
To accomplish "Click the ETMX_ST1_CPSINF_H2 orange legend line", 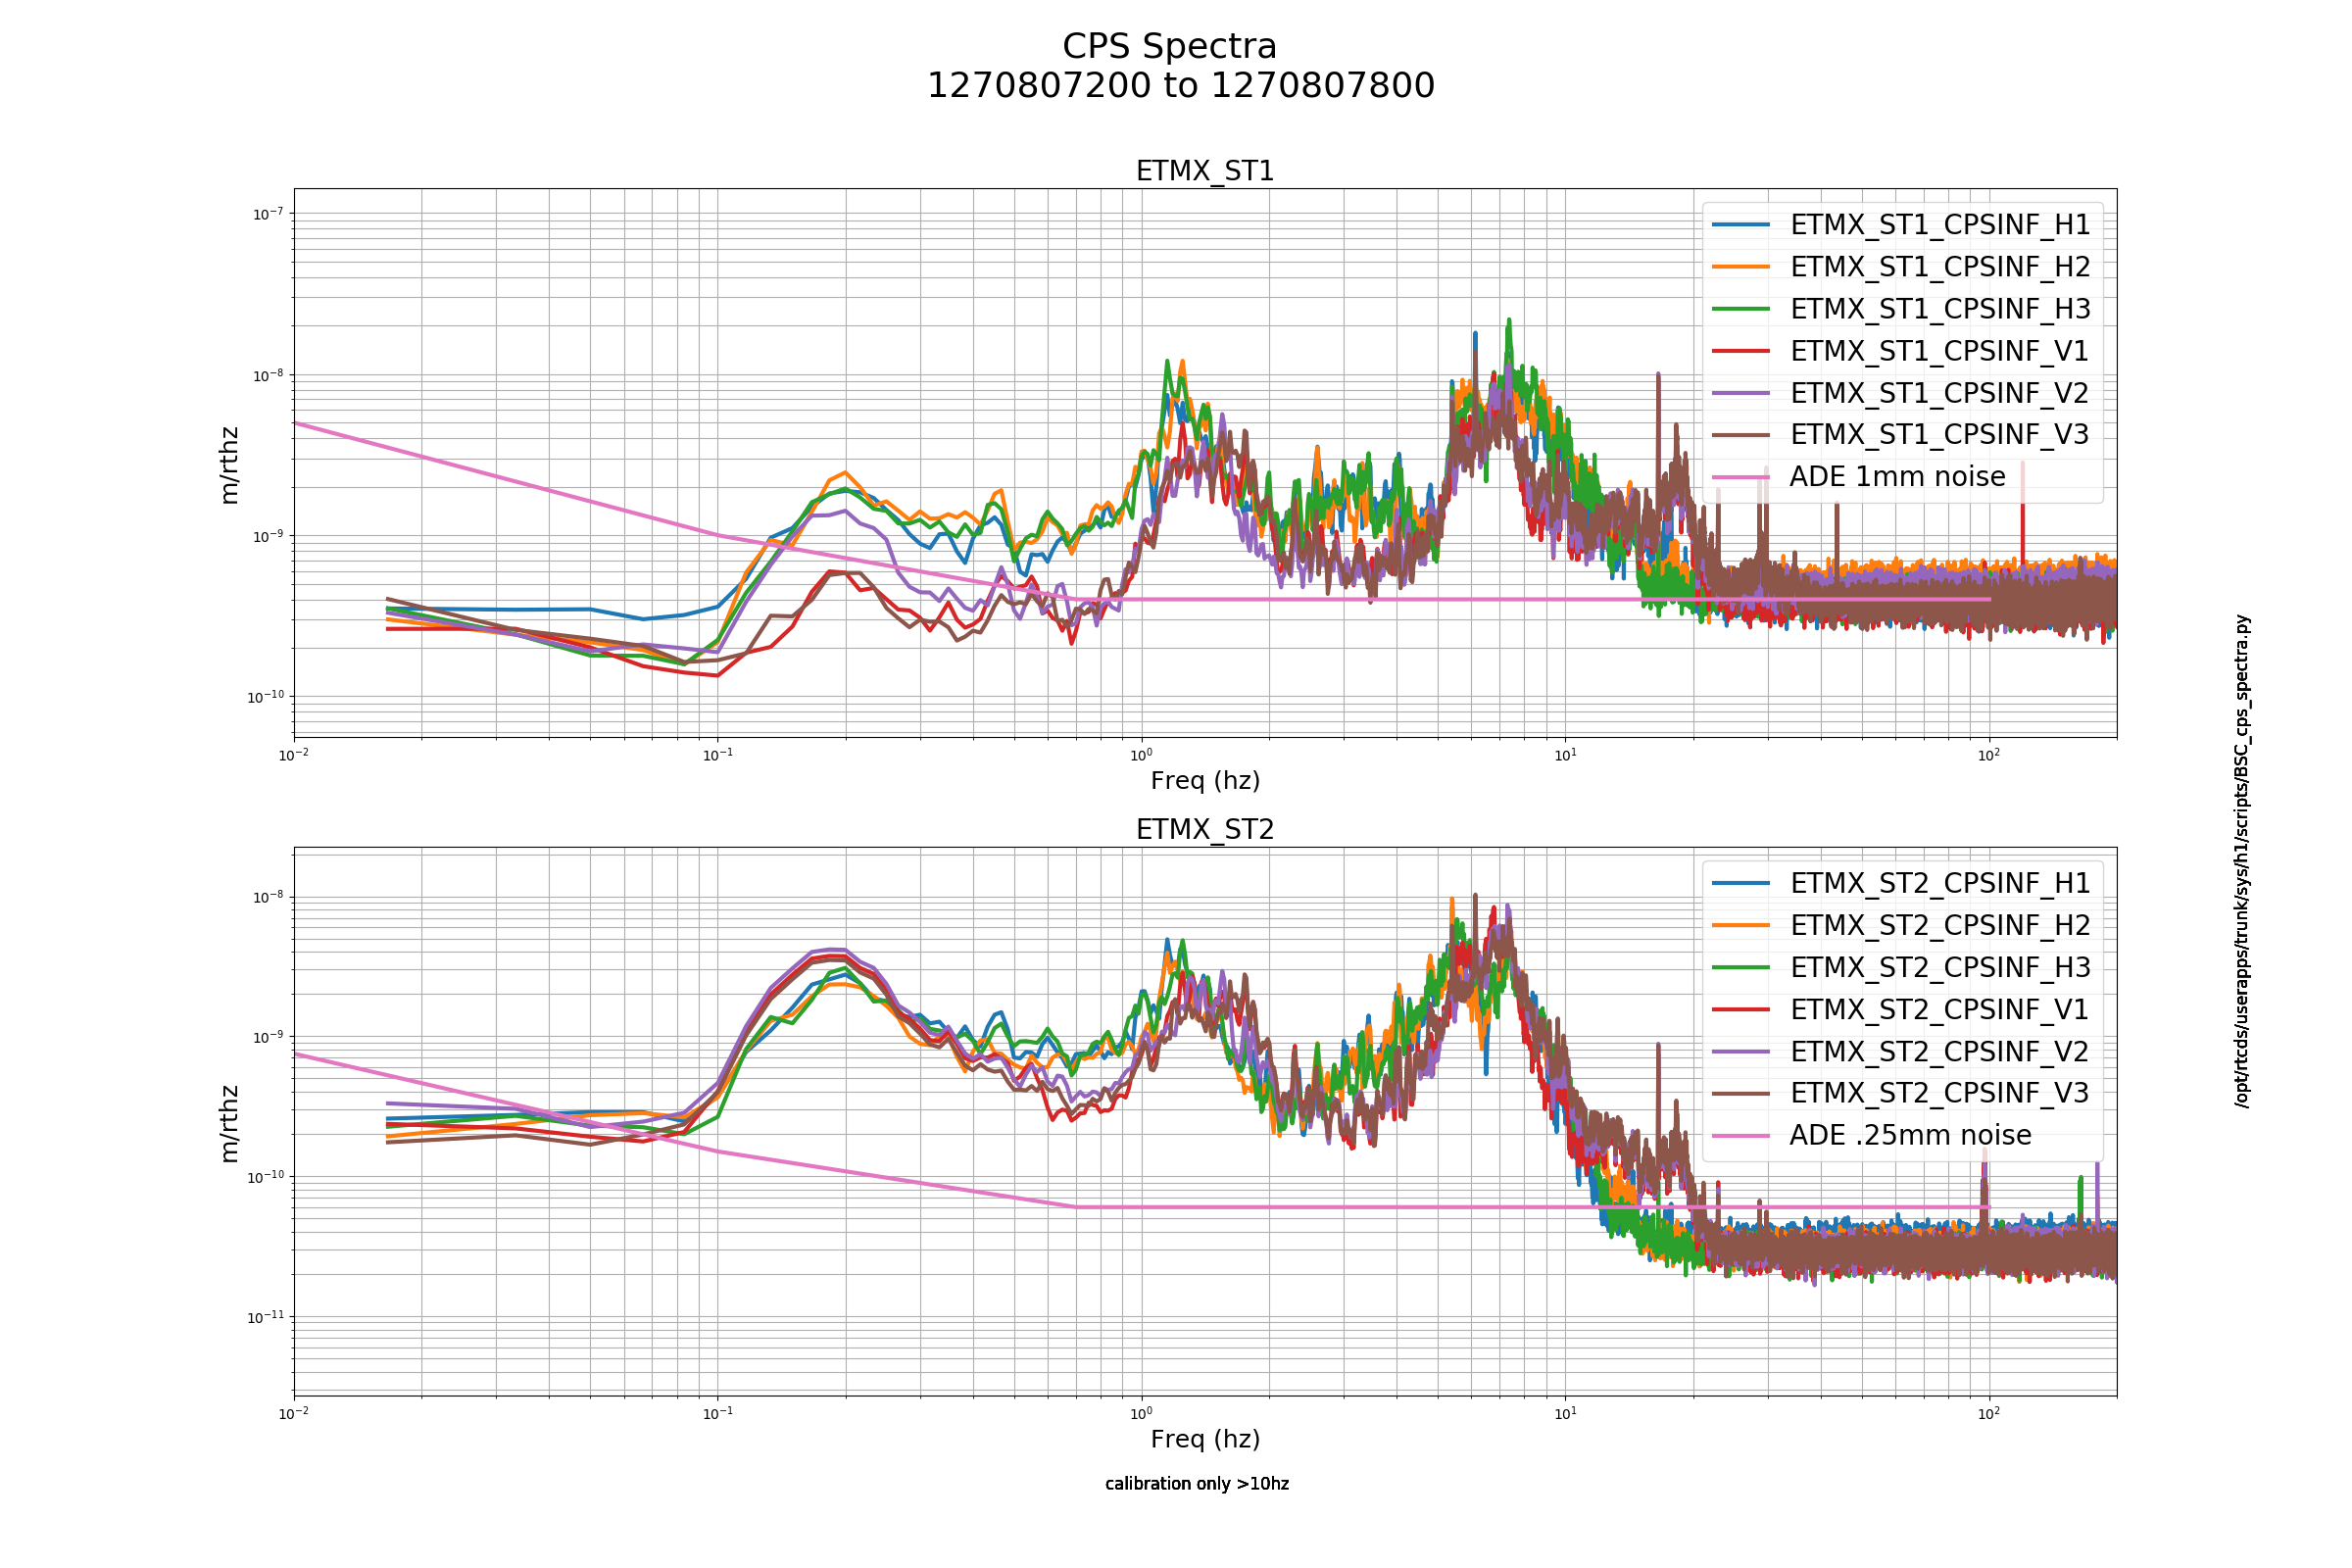I will [x=1741, y=267].
